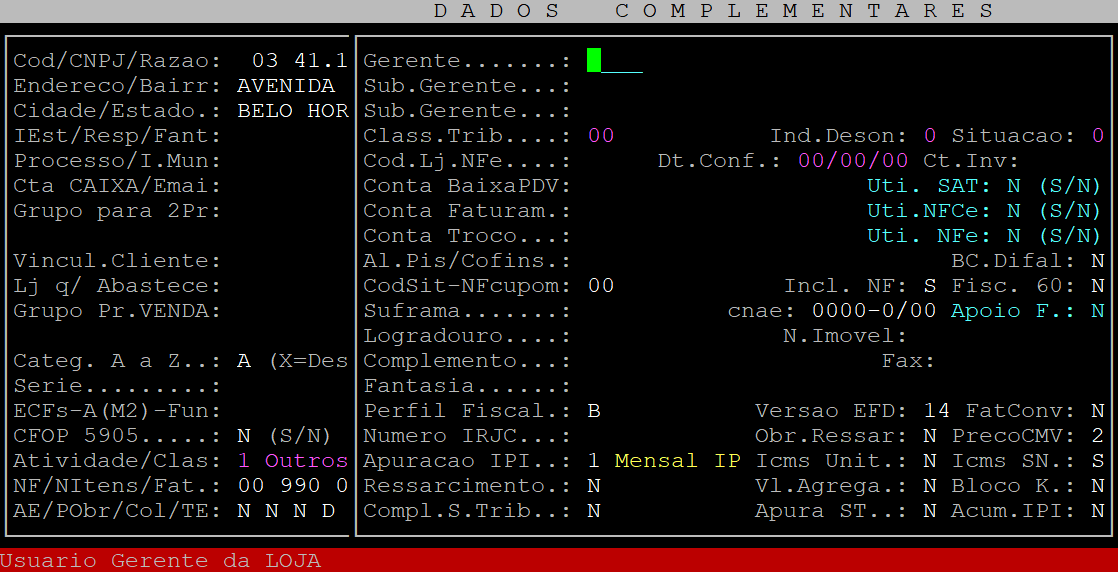This screenshot has height=572, width=1118.
Task: Click the Class.Trib 00 field
Action: click(x=601, y=136)
